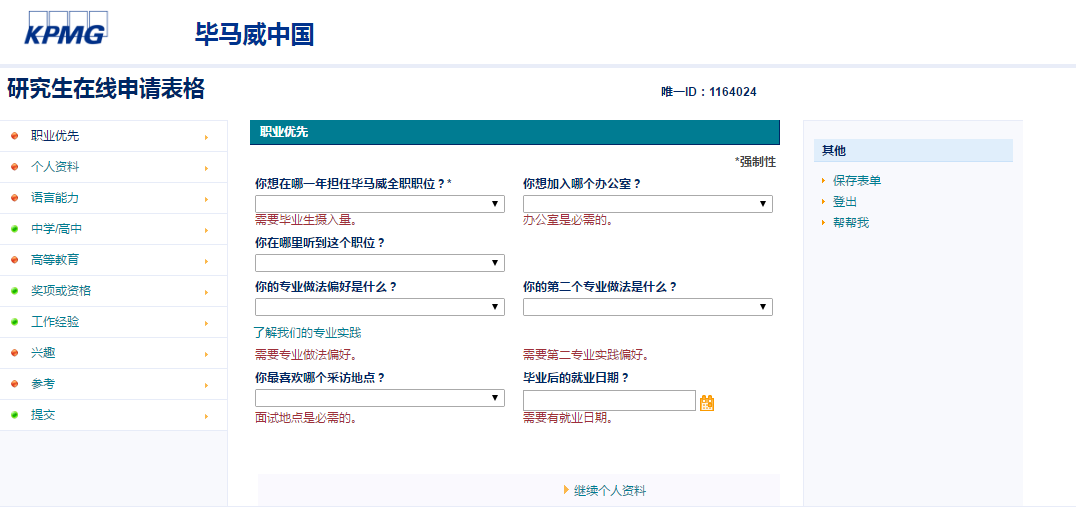
Task: Click the 了解我们的专业实践 link
Action: [x=308, y=332]
